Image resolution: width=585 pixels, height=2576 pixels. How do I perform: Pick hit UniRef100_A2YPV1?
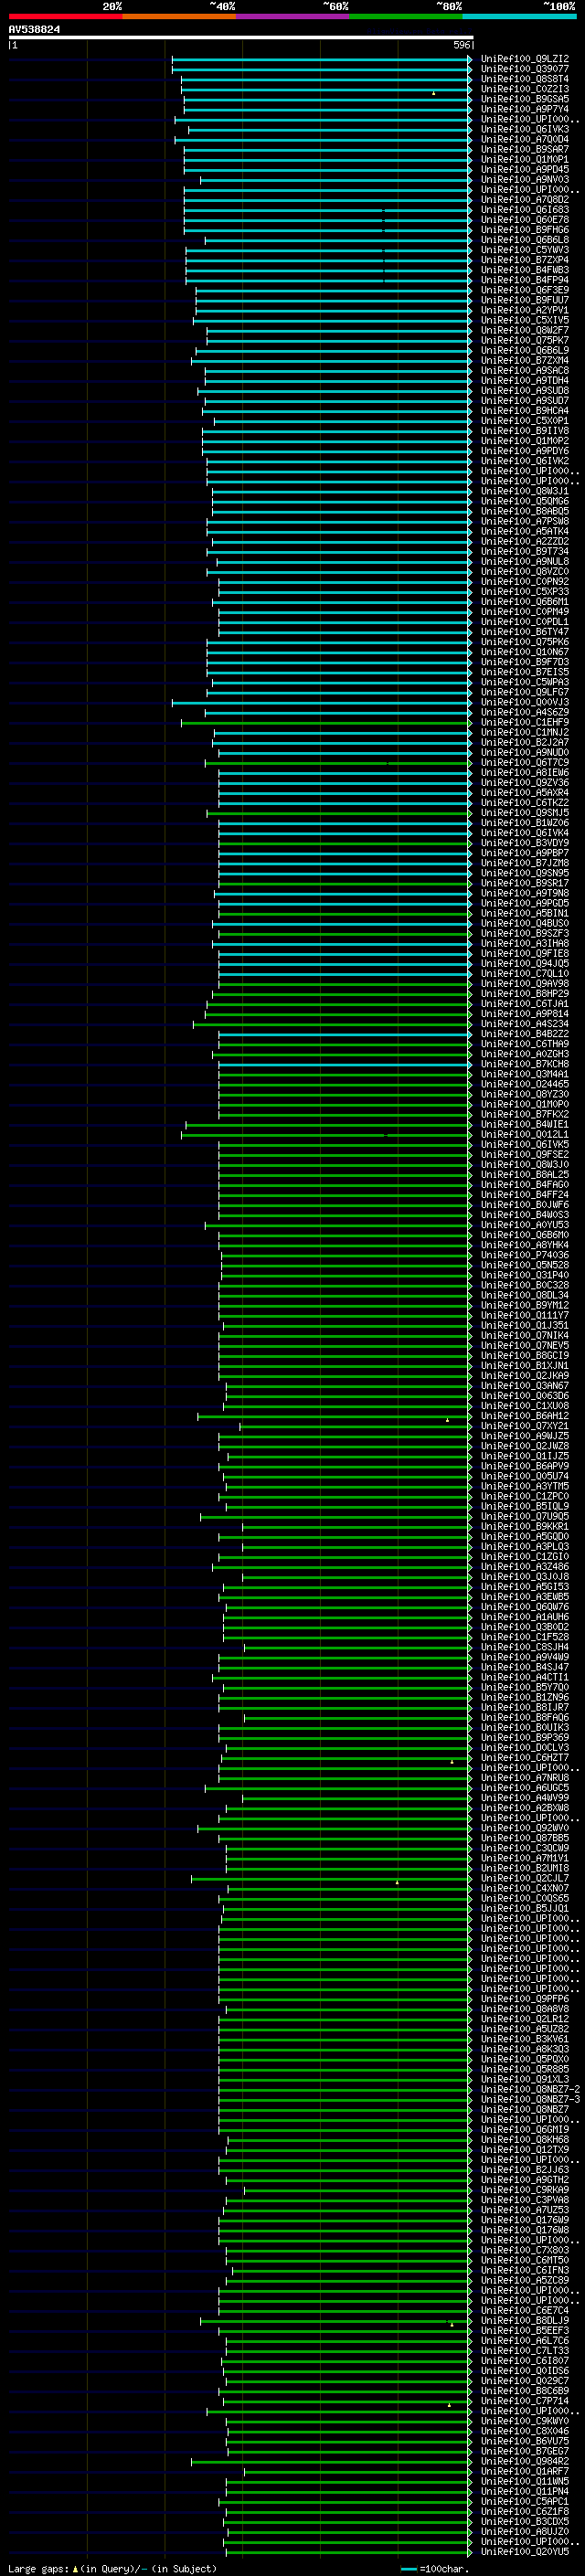tap(524, 310)
